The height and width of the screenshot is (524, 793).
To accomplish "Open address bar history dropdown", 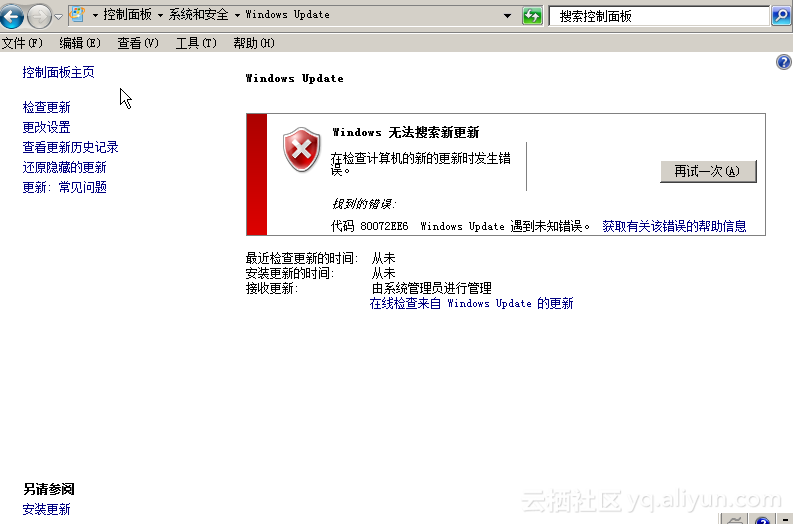I will pos(507,16).
